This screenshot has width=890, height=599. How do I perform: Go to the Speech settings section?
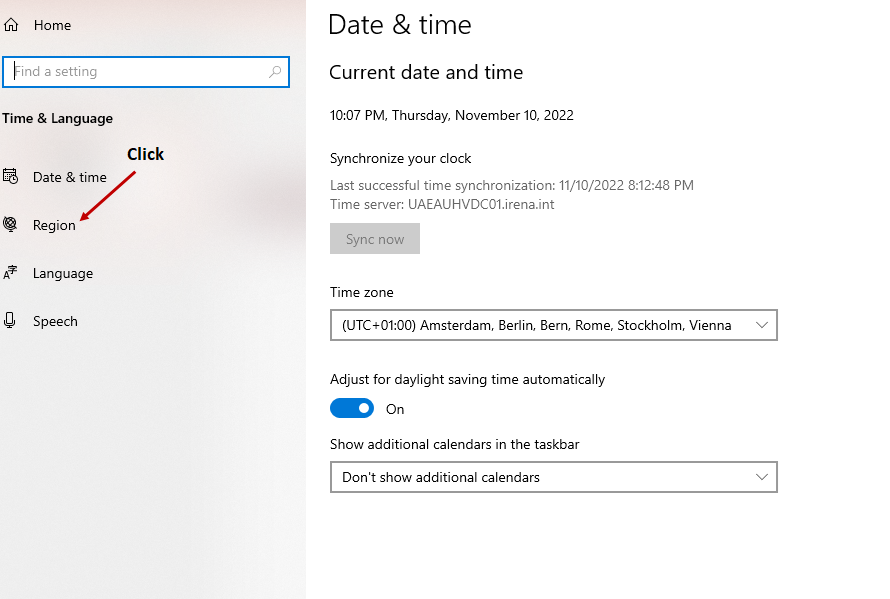[55, 321]
